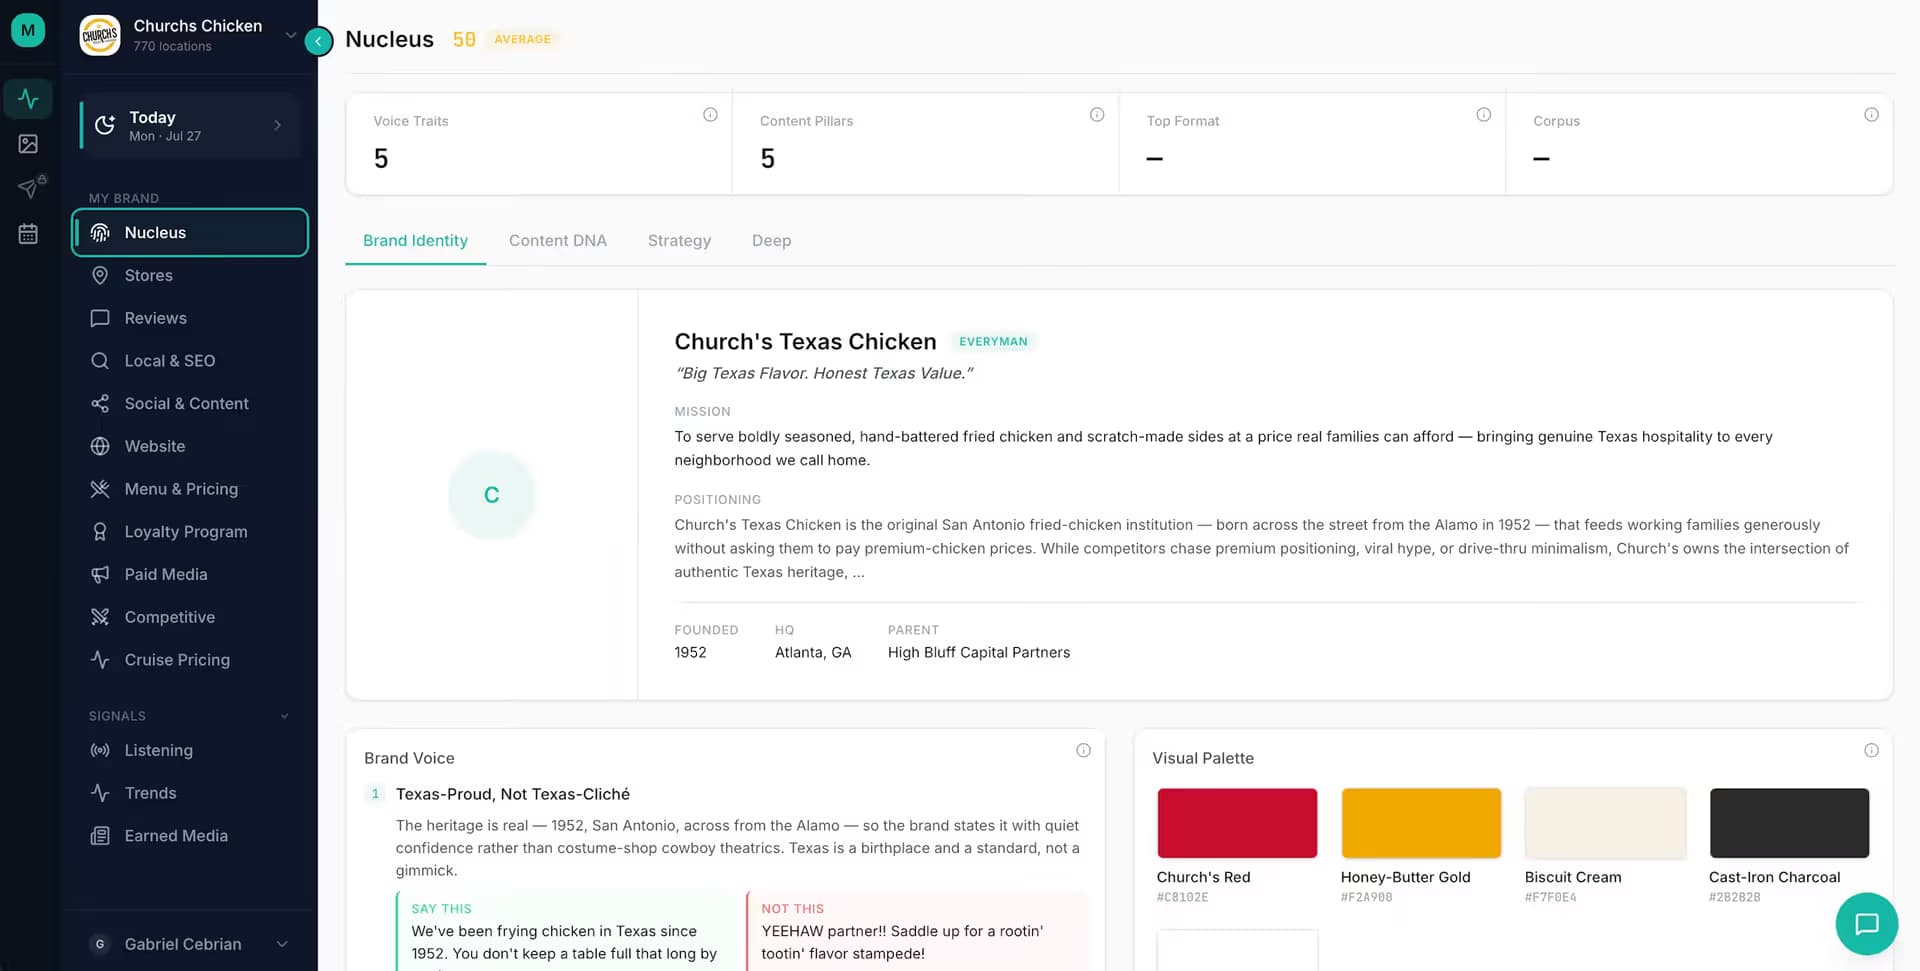The image size is (1920, 971).
Task: Click the Texas-Proud, Not Texas-Cliché trait heading
Action: tap(513, 794)
